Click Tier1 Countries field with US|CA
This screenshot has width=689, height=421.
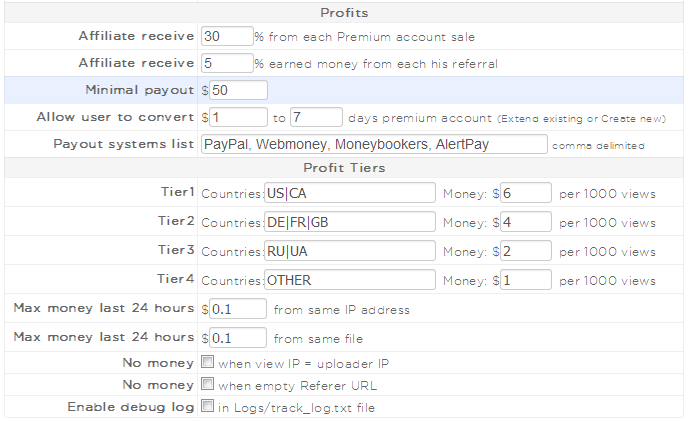[x=349, y=193]
